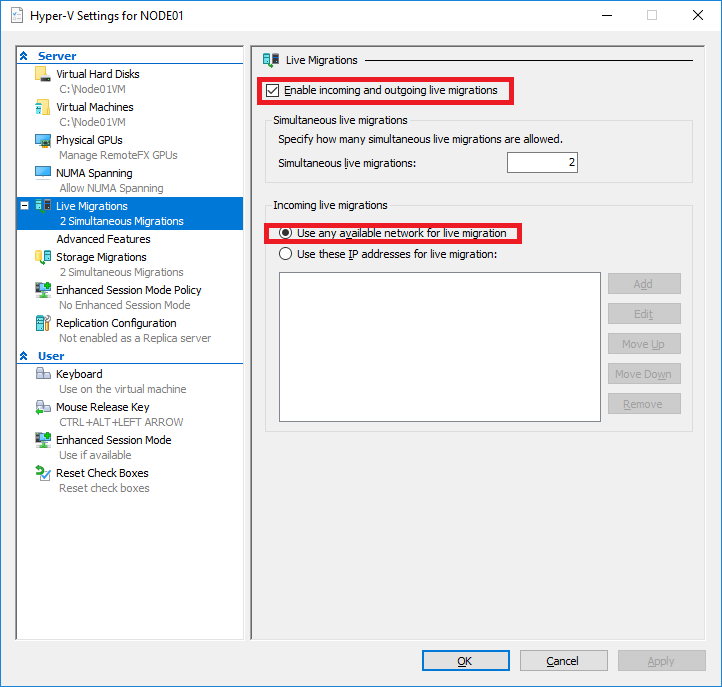The height and width of the screenshot is (687, 722).
Task: Select Use these IP addresses radio button
Action: click(285, 254)
